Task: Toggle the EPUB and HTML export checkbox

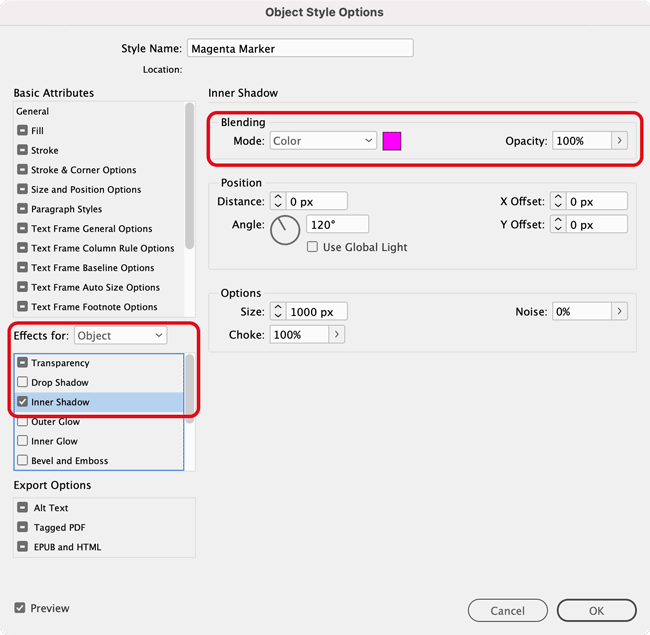Action: coord(22,546)
